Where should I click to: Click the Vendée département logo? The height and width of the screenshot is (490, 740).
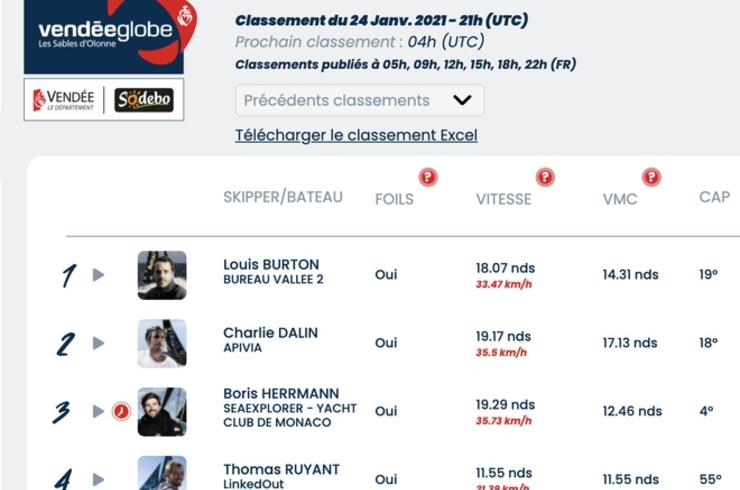tap(65, 100)
